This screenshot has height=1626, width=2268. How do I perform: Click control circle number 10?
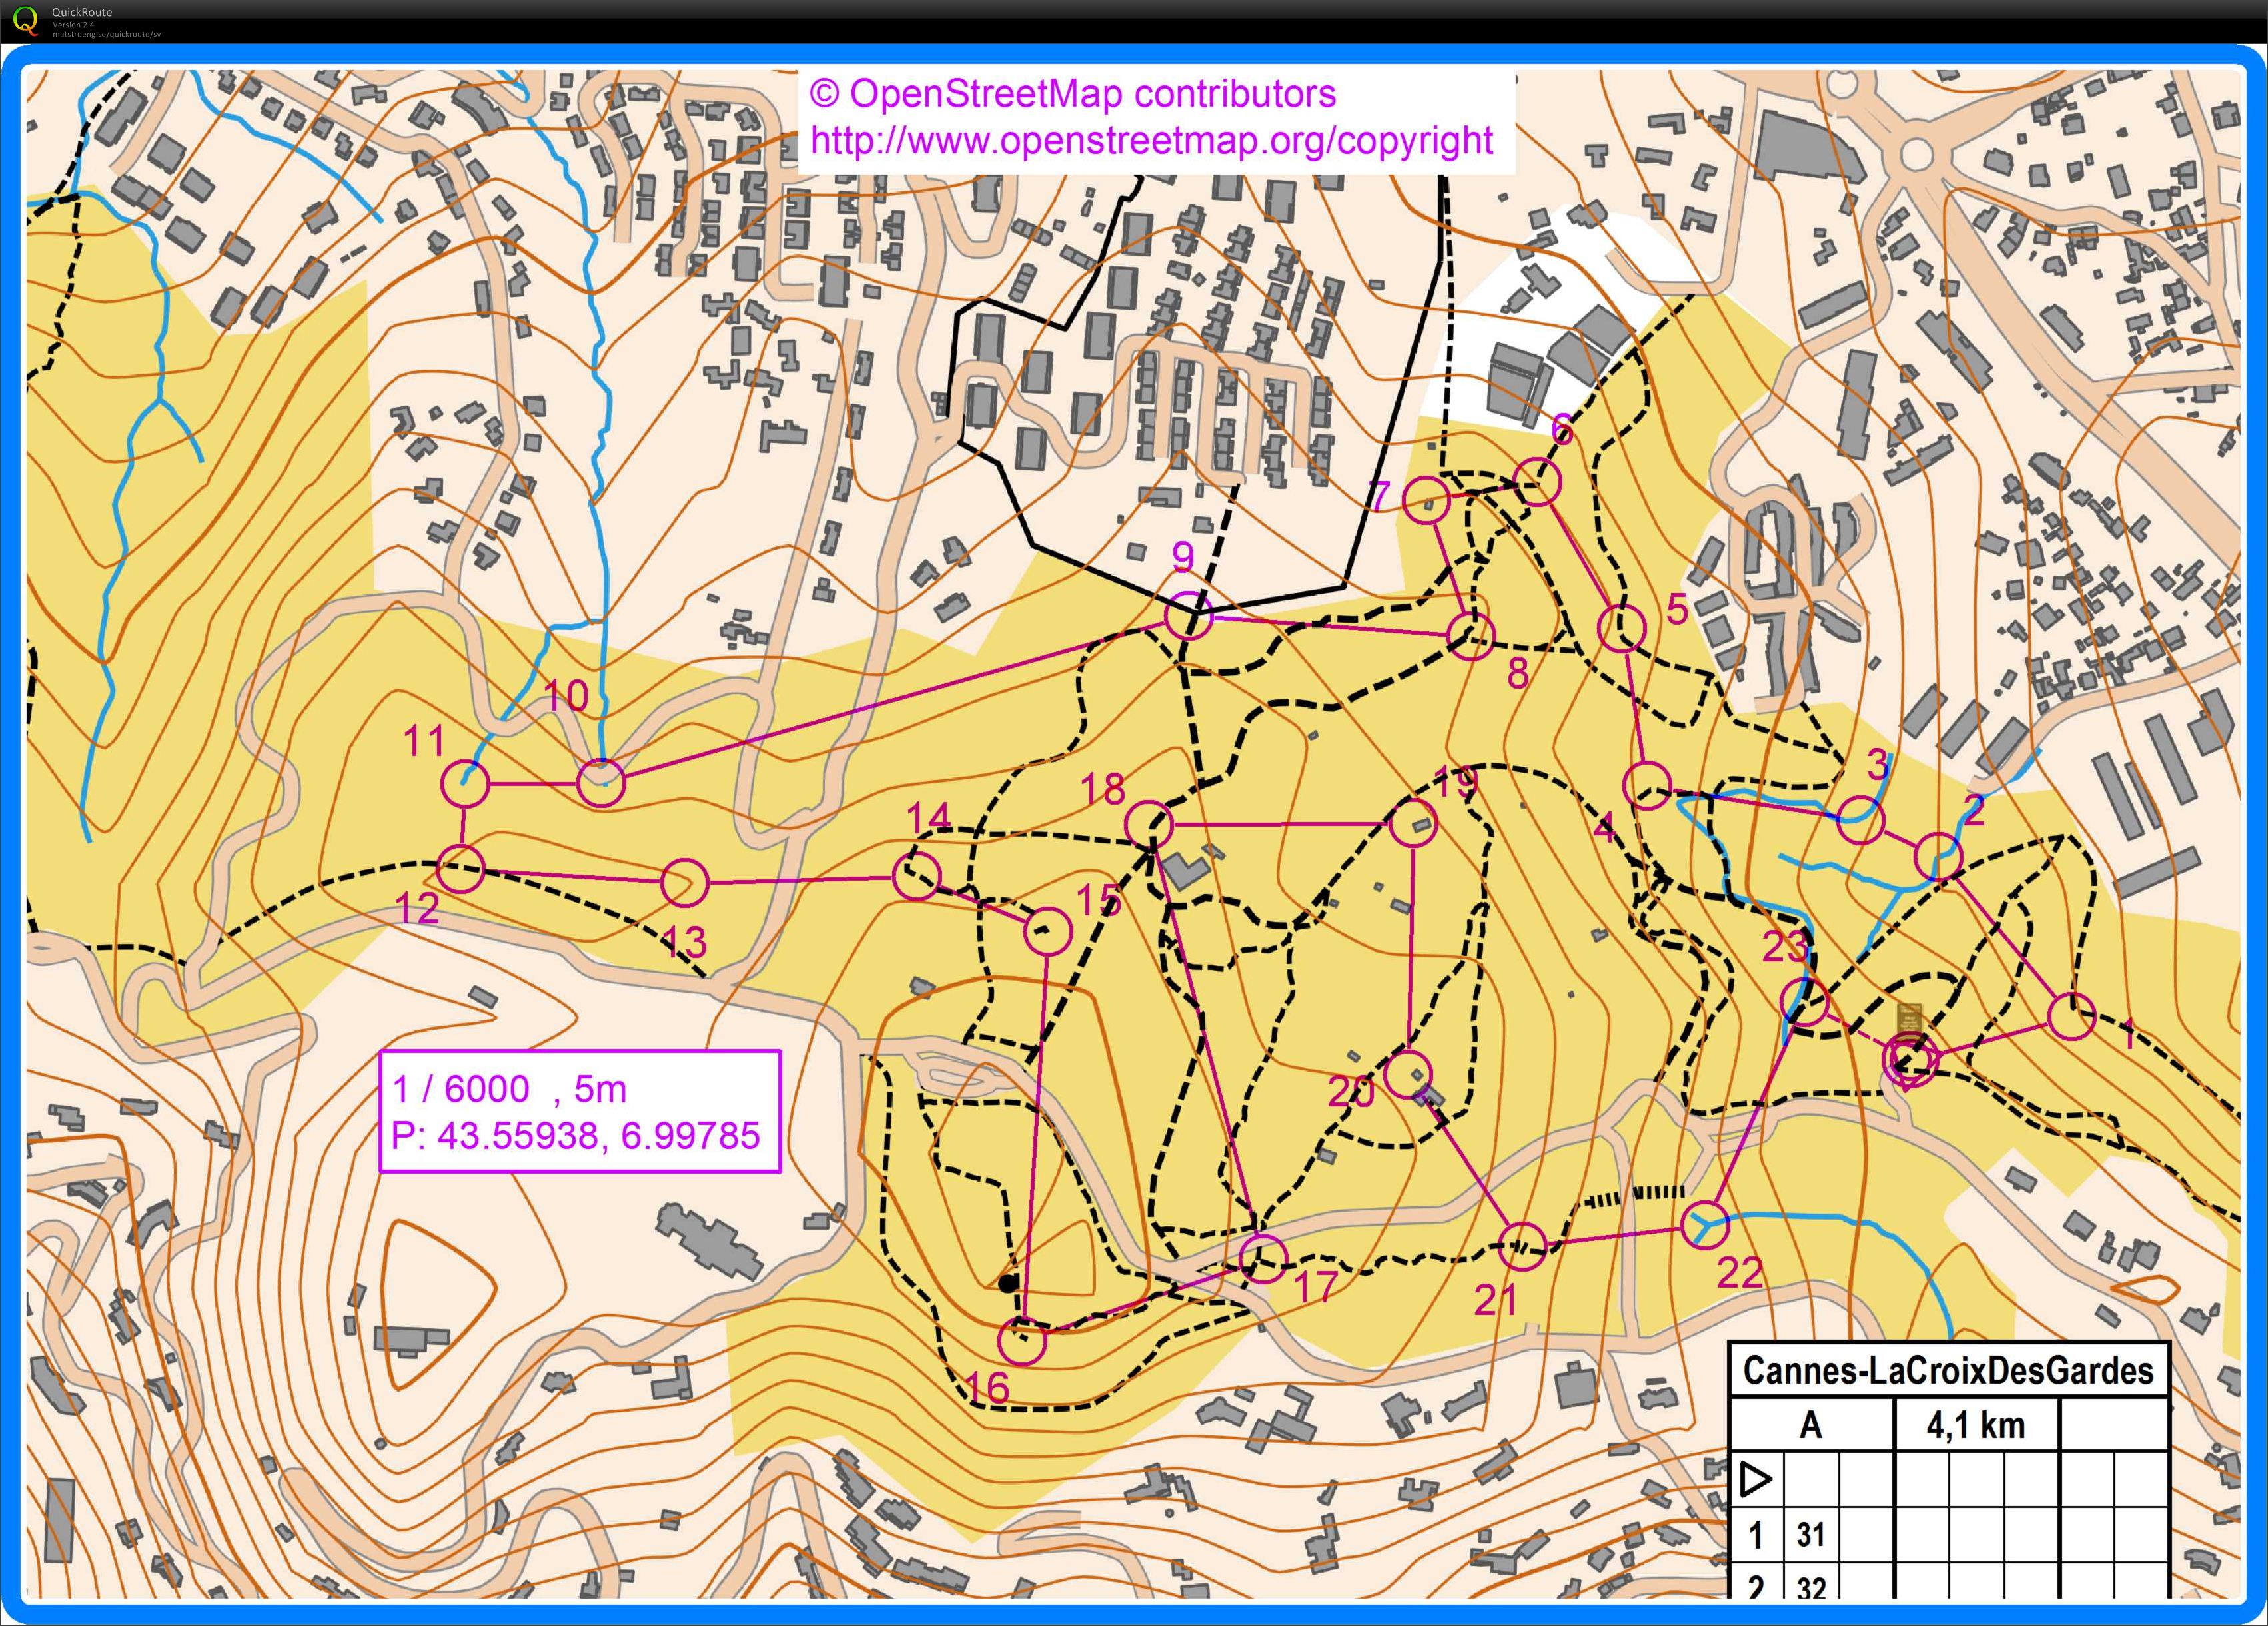click(x=601, y=783)
